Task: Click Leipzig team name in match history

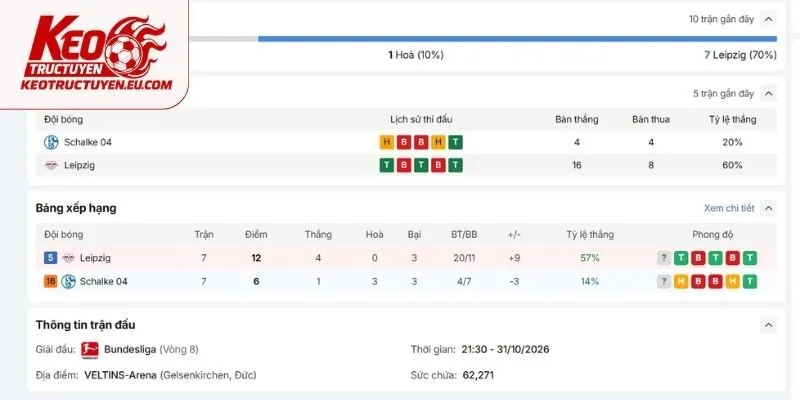Action: [79, 165]
